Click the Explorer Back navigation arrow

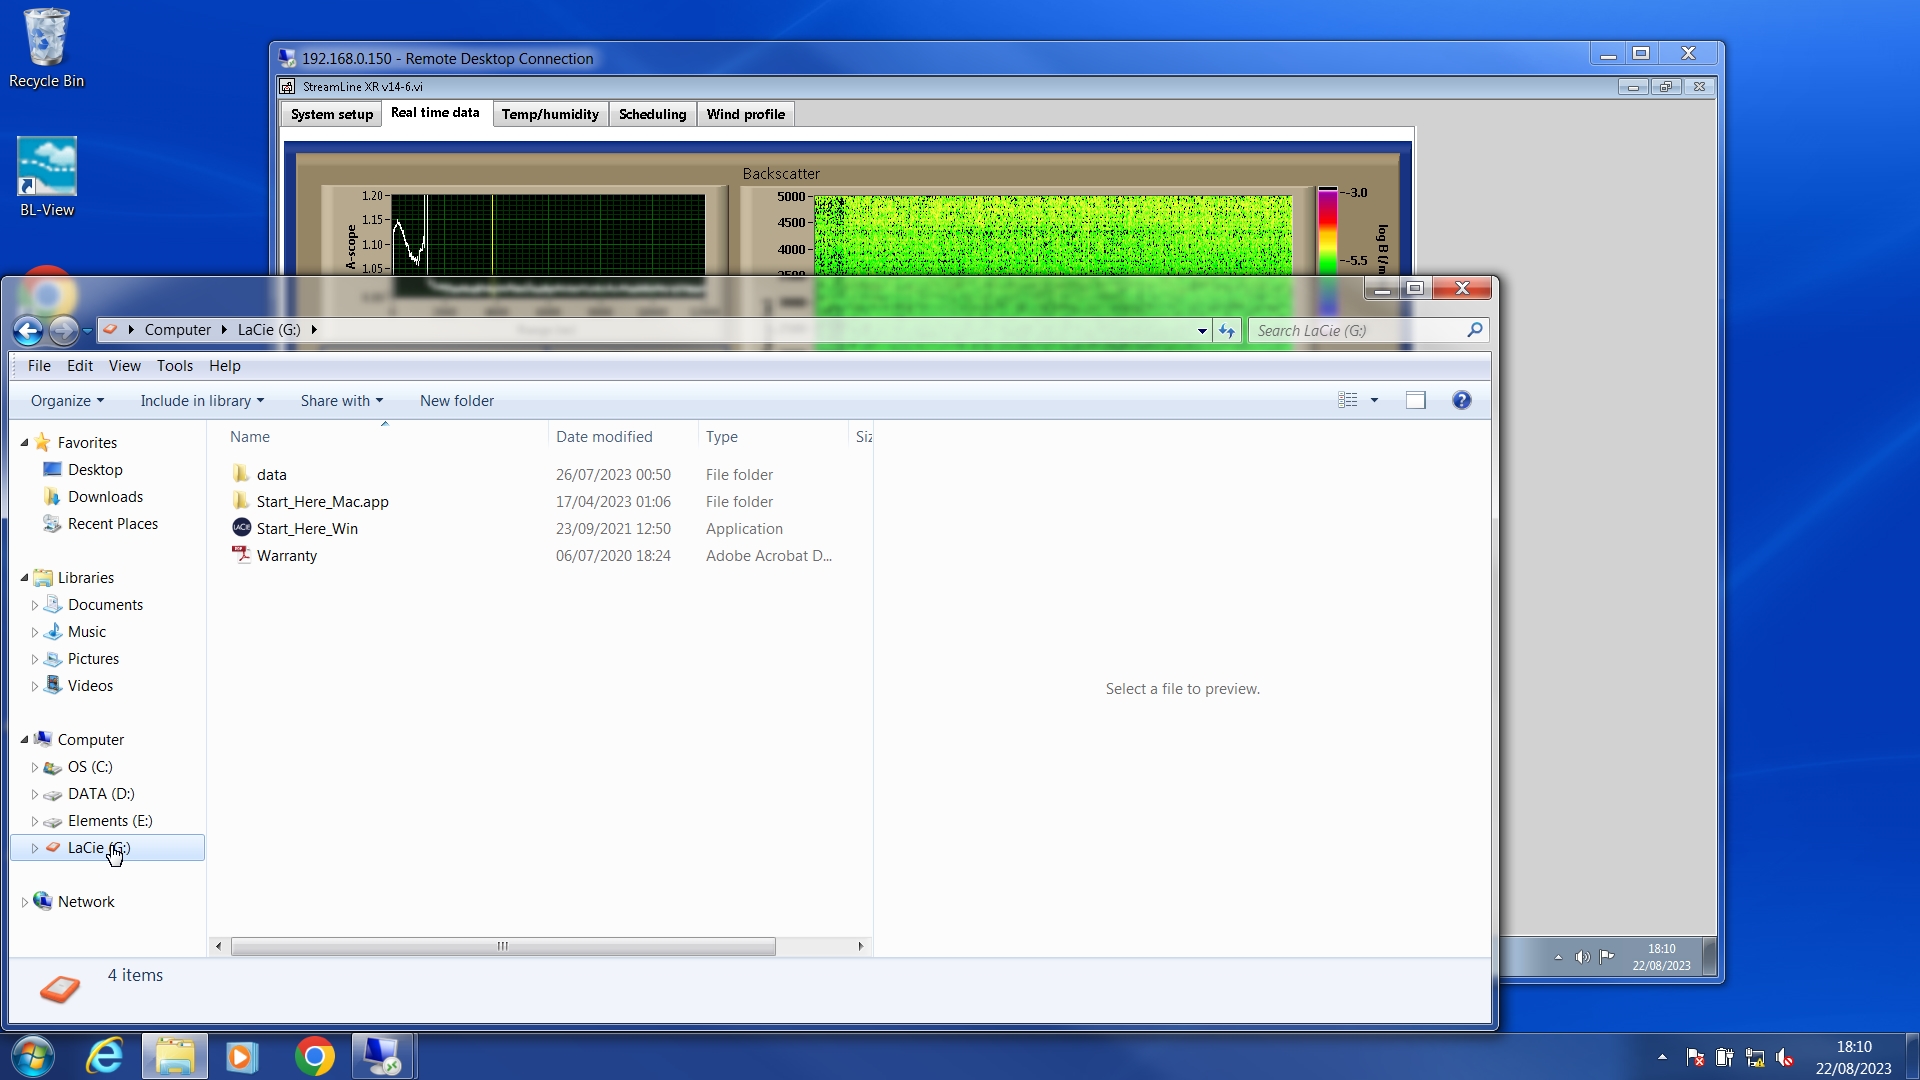click(x=28, y=330)
